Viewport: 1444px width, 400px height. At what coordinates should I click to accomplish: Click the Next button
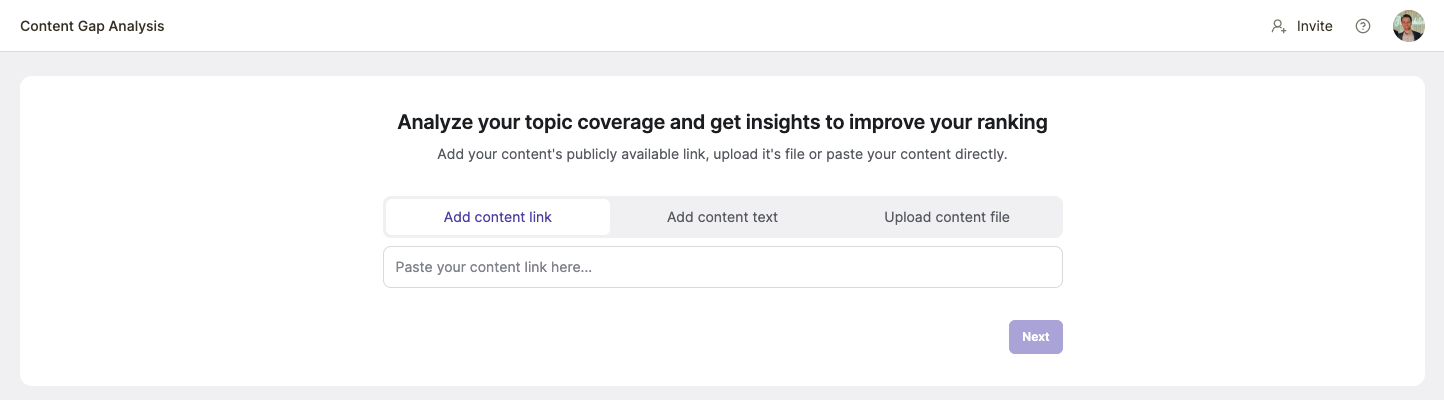coord(1035,337)
